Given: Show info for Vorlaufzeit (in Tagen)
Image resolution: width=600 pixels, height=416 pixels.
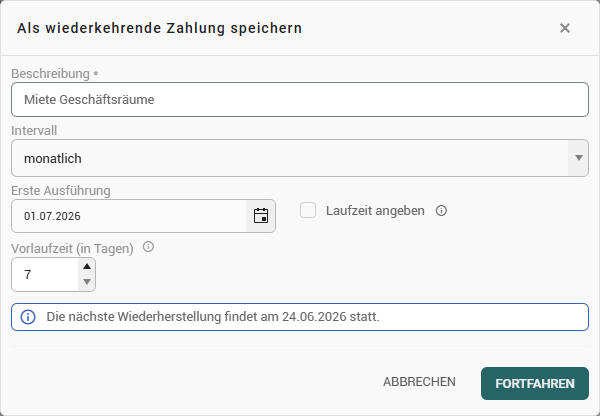Looking at the screenshot, I should coord(148,247).
